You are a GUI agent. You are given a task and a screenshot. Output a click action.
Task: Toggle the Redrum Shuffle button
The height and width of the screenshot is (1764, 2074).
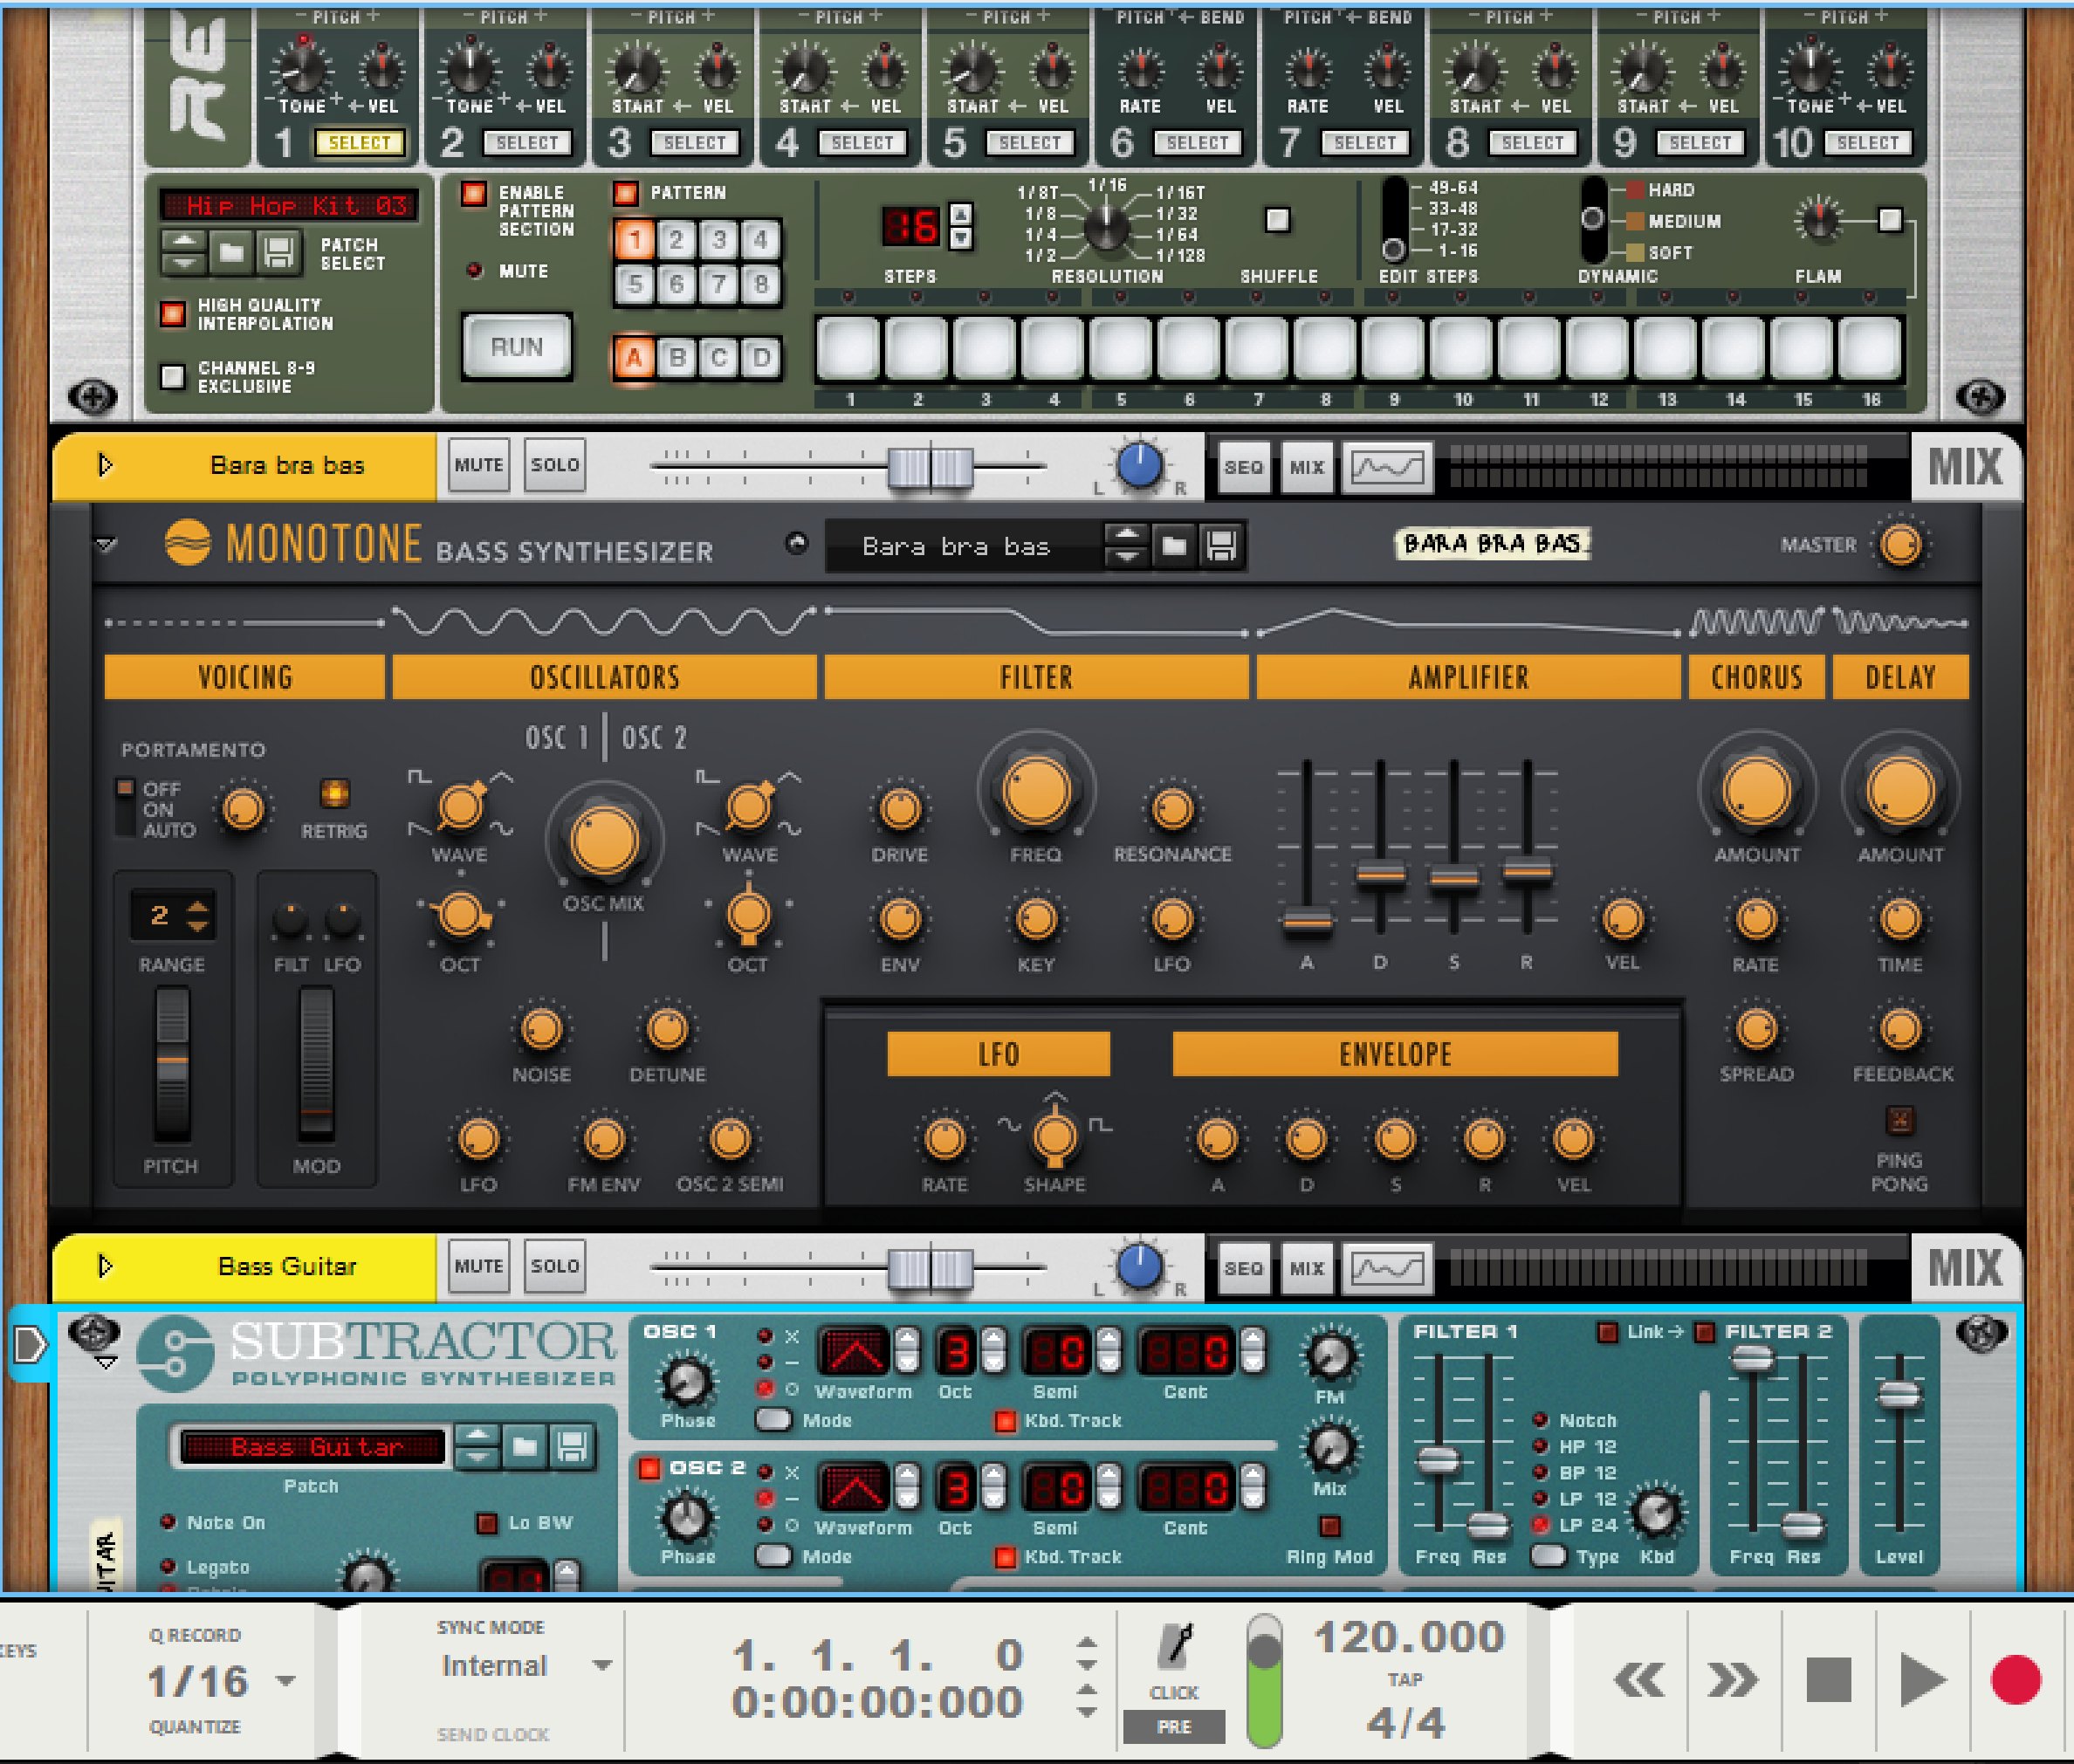point(1277,219)
